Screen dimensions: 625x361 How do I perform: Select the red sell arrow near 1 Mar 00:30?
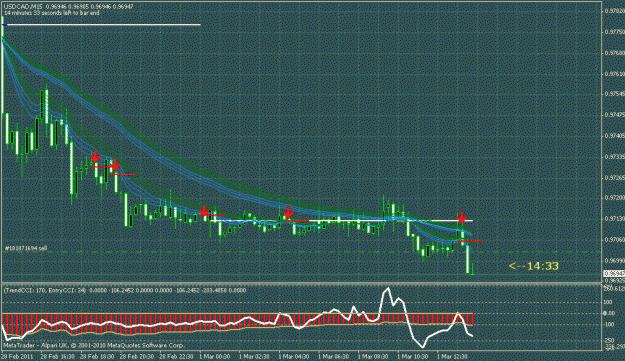(x=204, y=211)
